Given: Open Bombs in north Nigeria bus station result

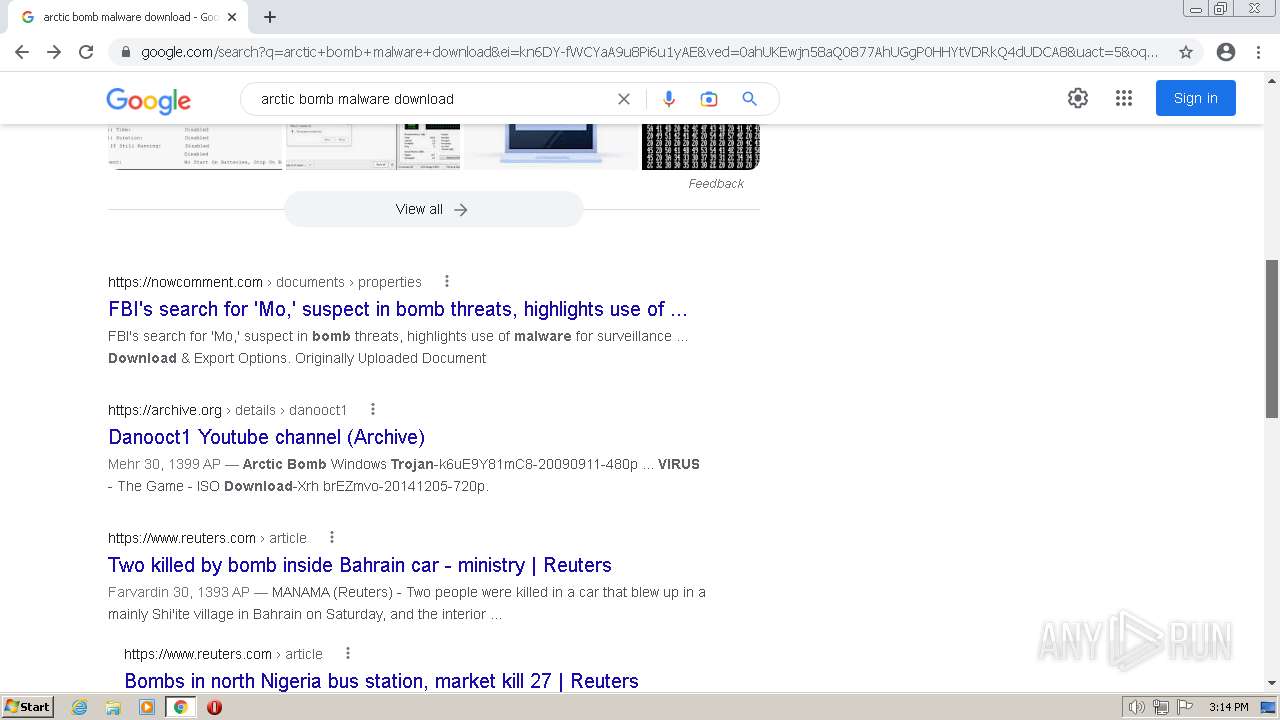Looking at the screenshot, I should coord(381,681).
